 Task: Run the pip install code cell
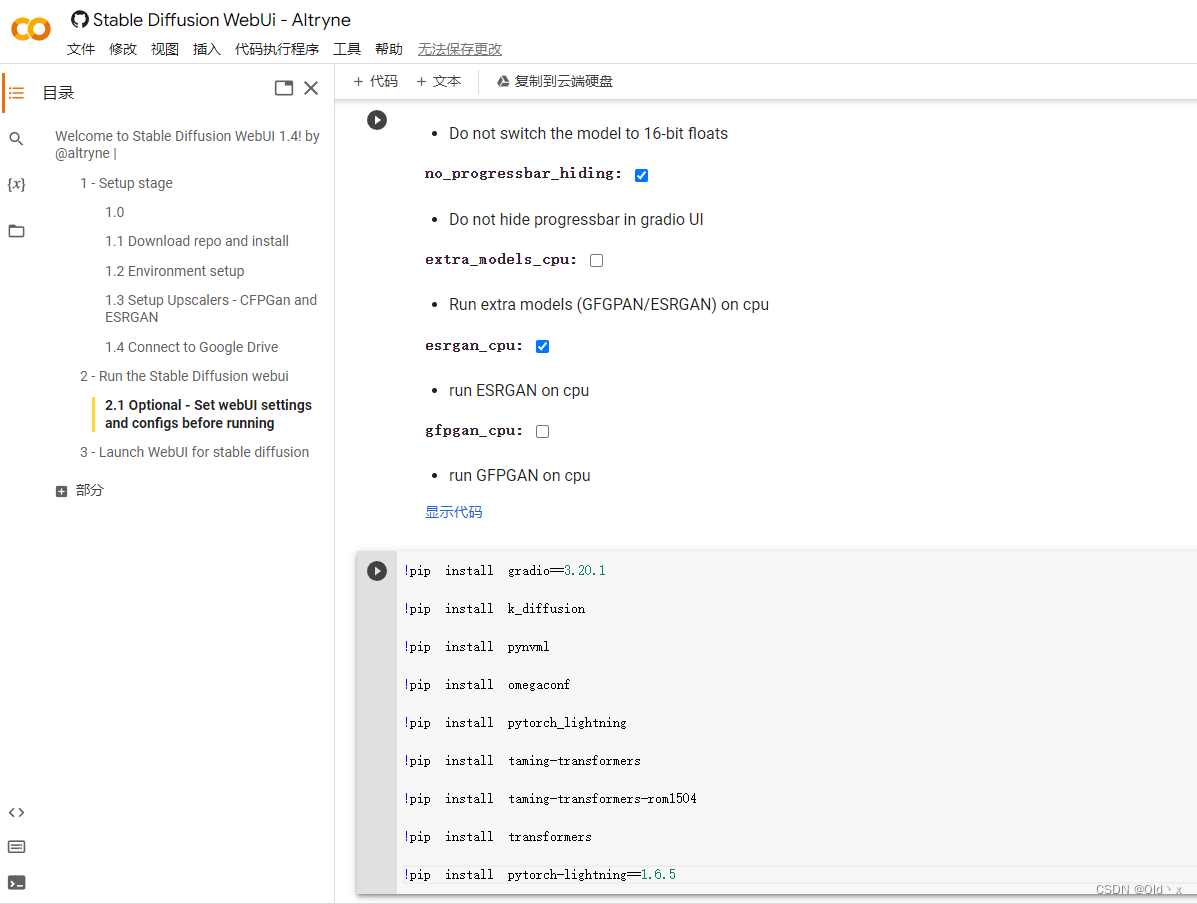click(377, 571)
